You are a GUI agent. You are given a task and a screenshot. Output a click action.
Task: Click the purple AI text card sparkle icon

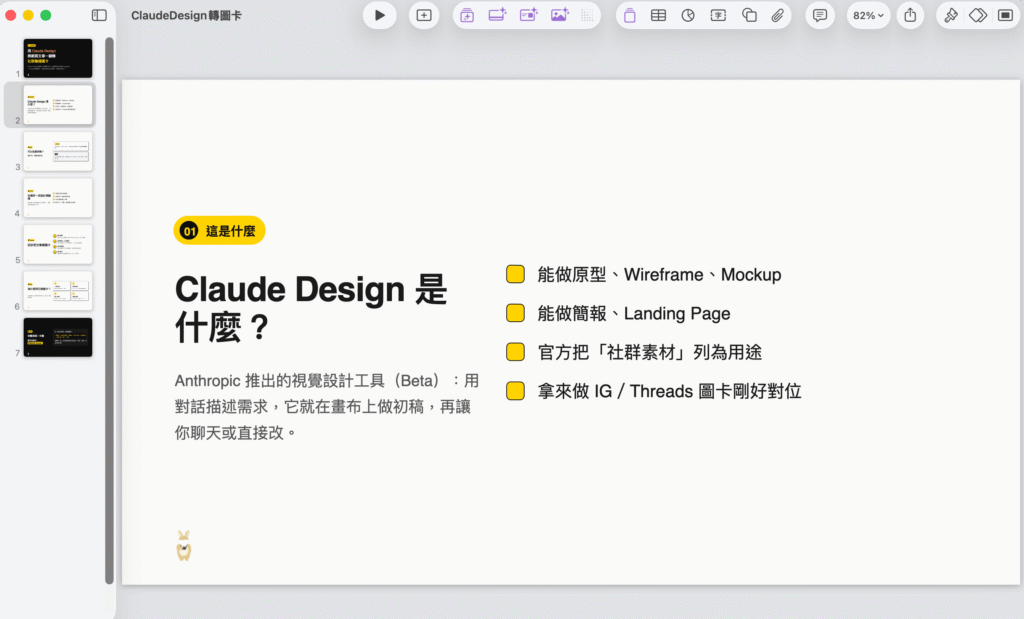(x=528, y=15)
